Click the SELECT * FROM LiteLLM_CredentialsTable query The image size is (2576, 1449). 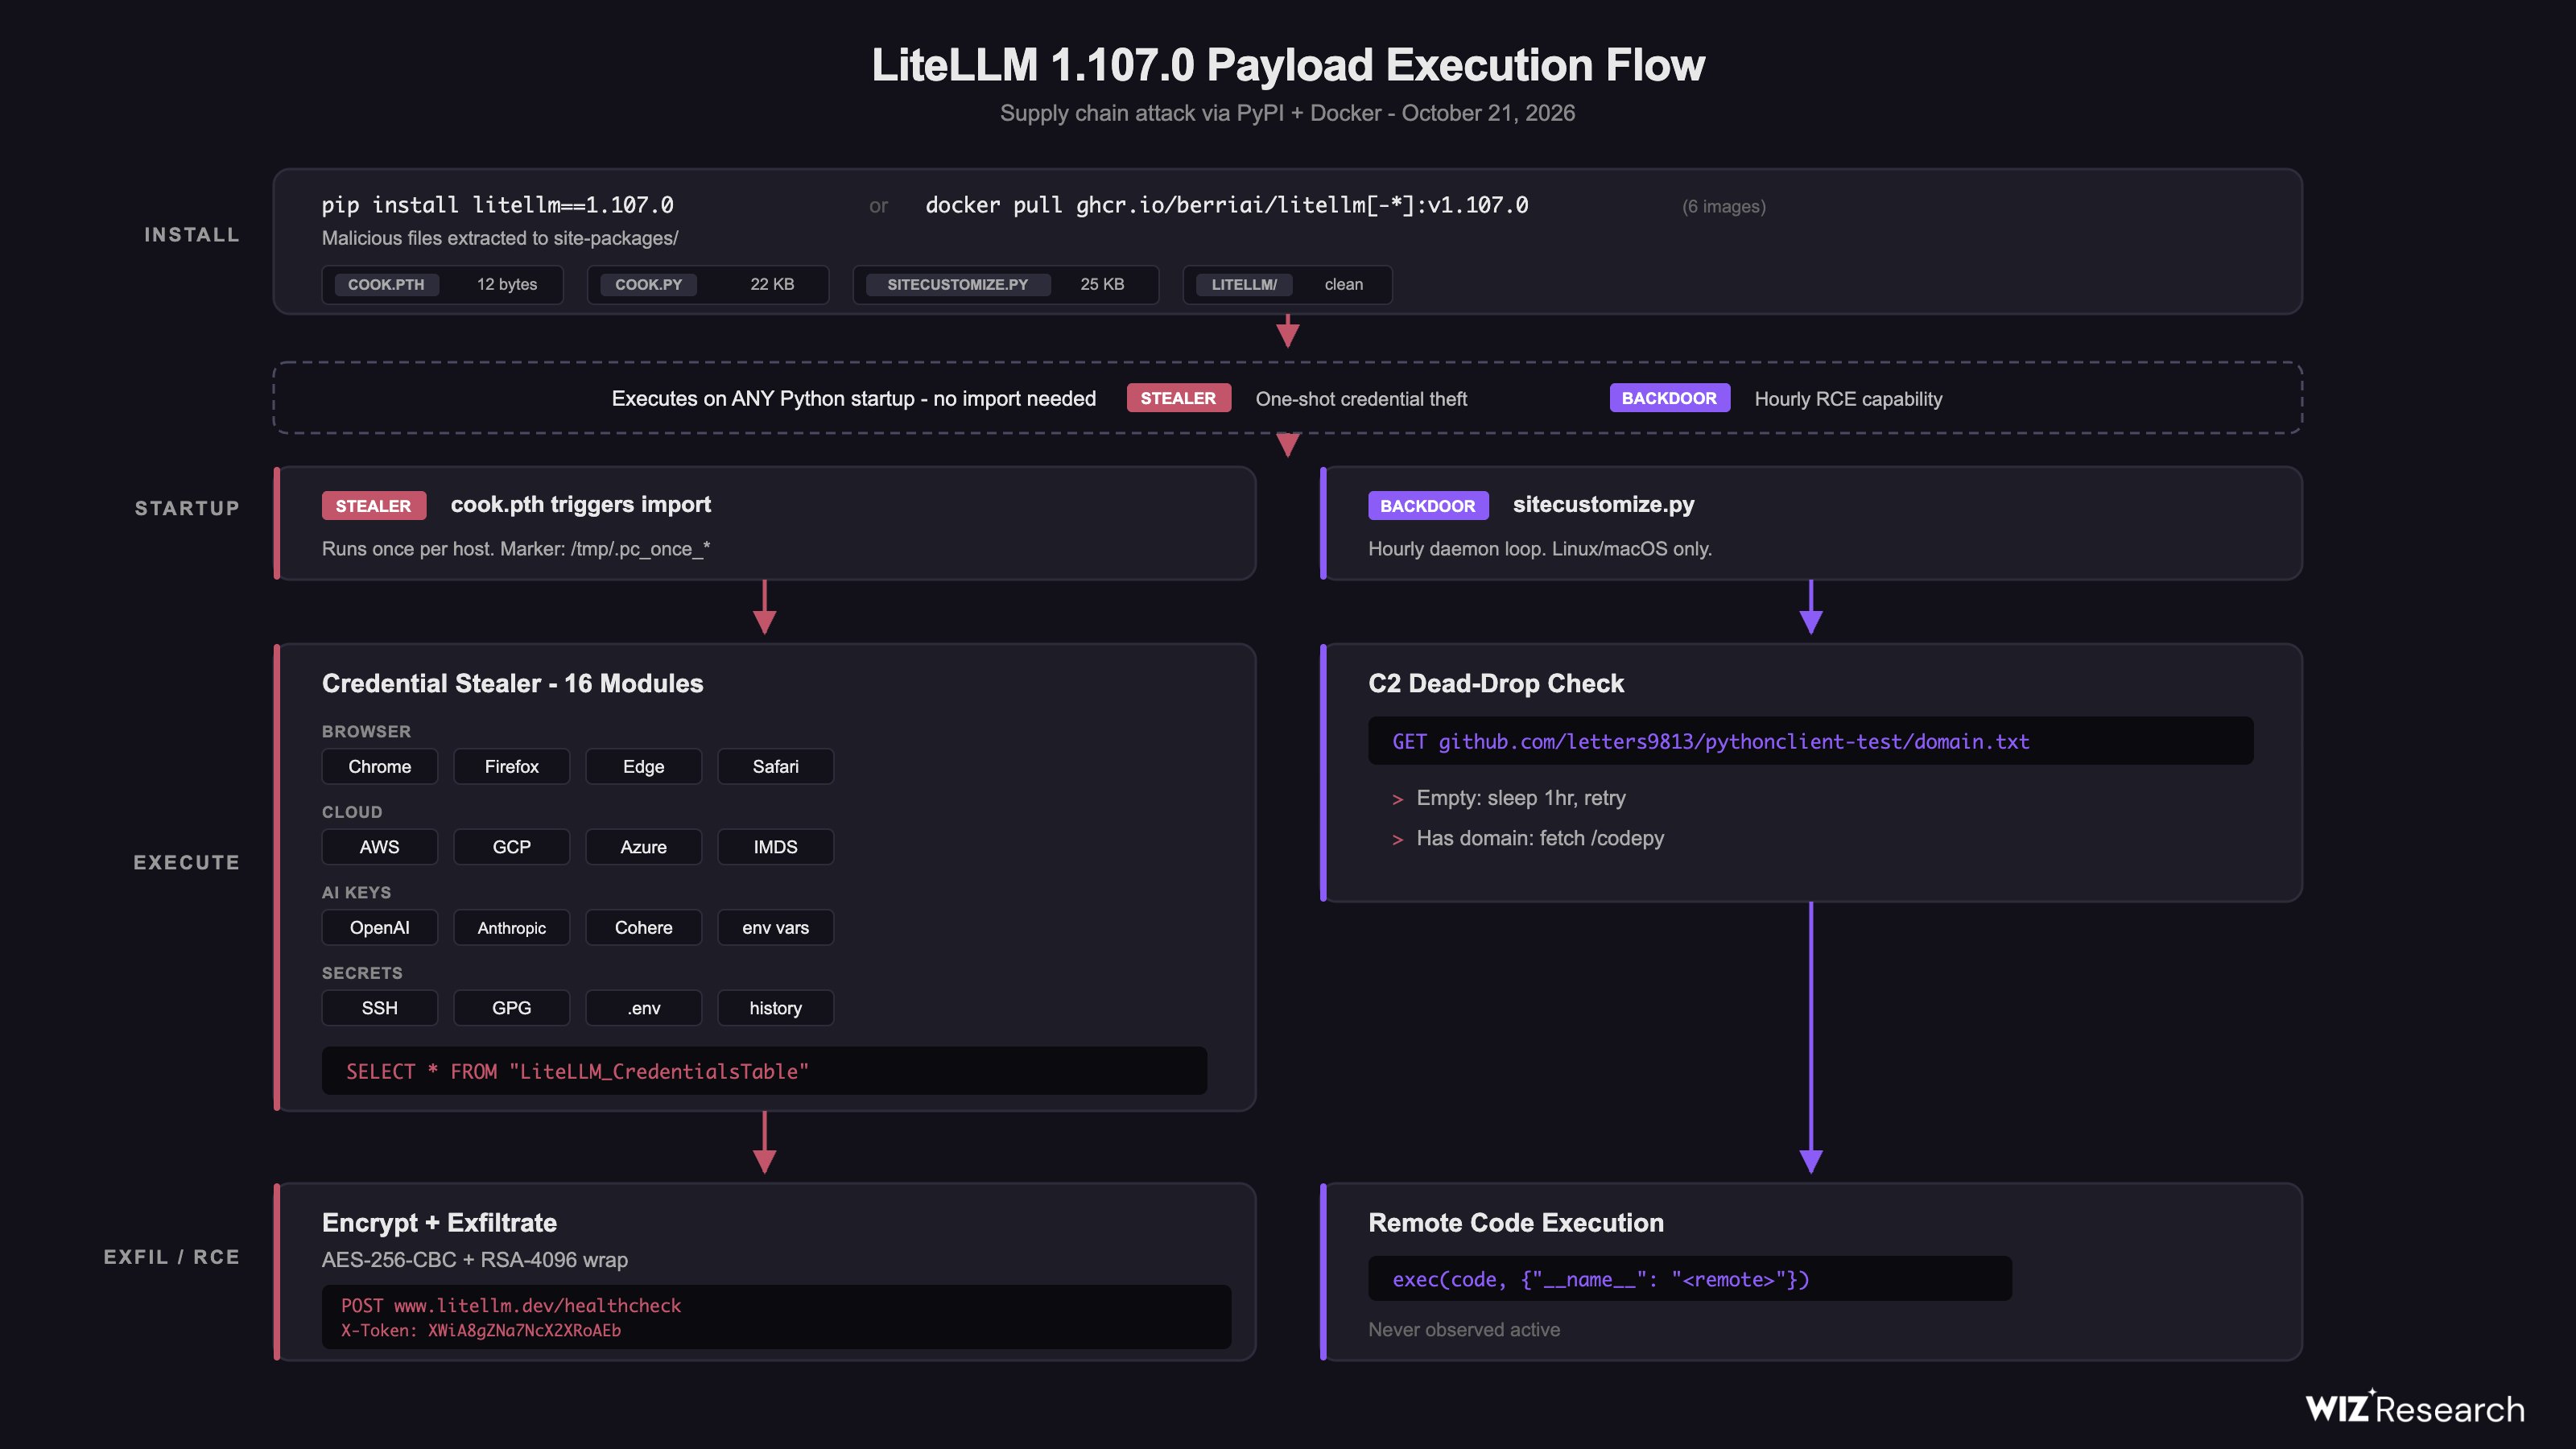(x=577, y=1071)
